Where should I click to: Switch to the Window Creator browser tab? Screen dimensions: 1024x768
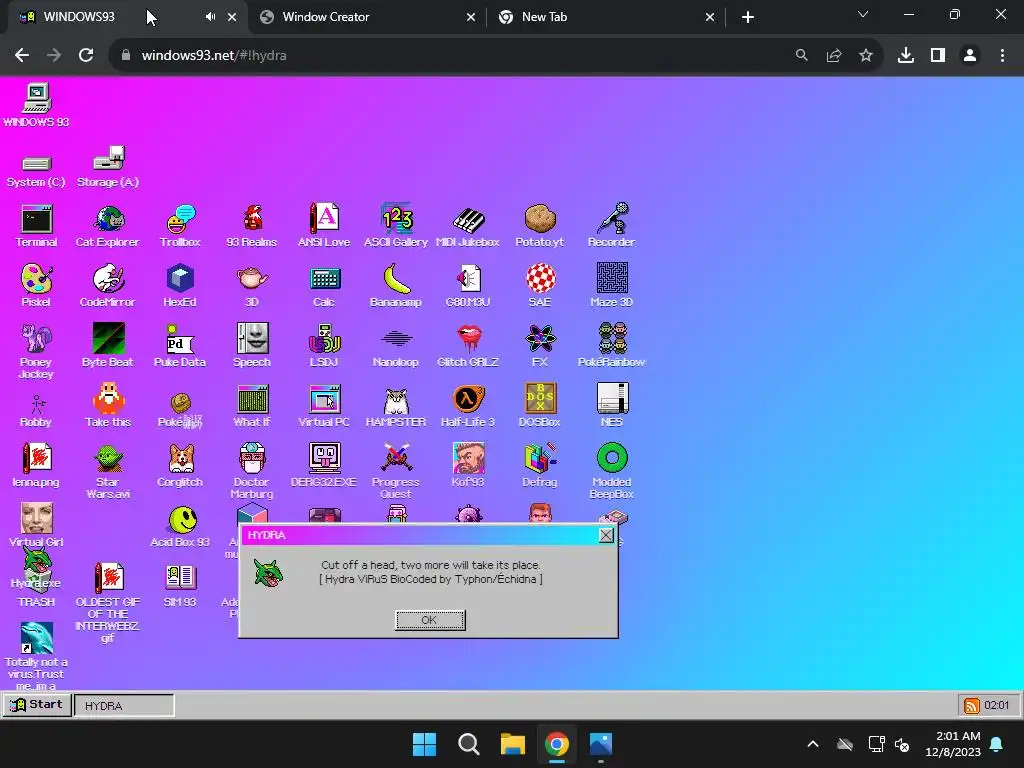click(368, 17)
